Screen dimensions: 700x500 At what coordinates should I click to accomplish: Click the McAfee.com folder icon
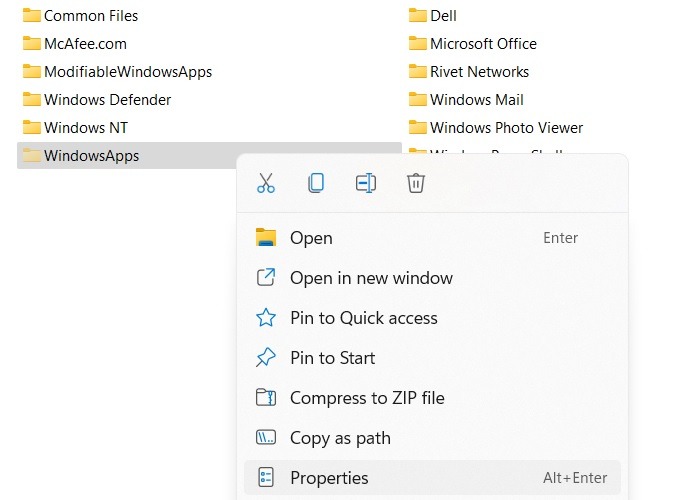click(x=32, y=43)
